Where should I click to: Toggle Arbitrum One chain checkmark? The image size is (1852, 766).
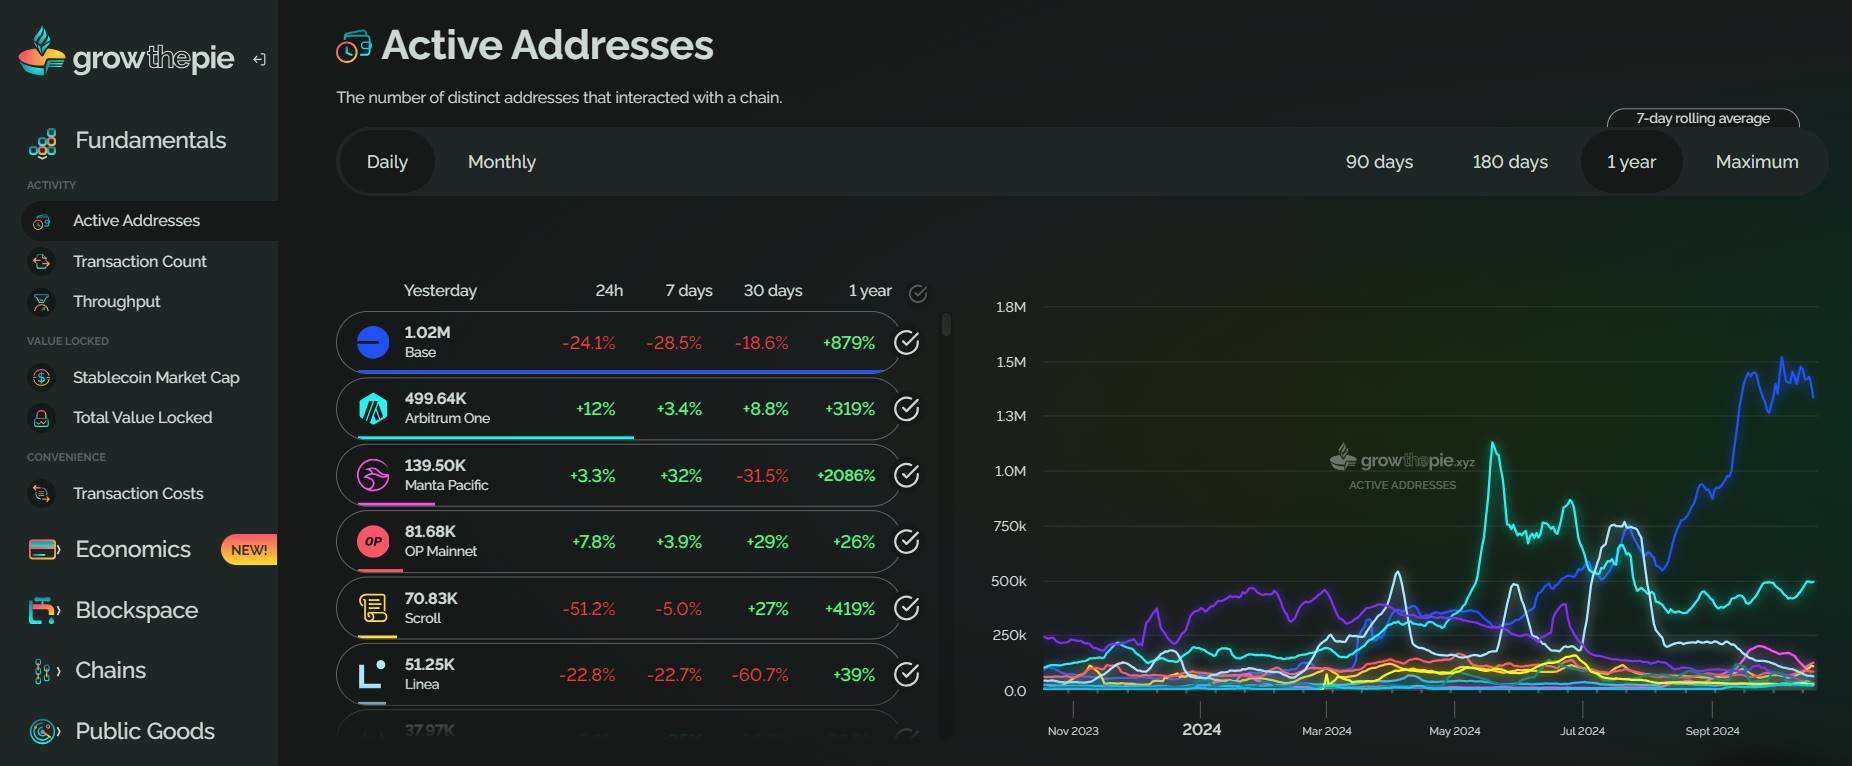point(906,408)
